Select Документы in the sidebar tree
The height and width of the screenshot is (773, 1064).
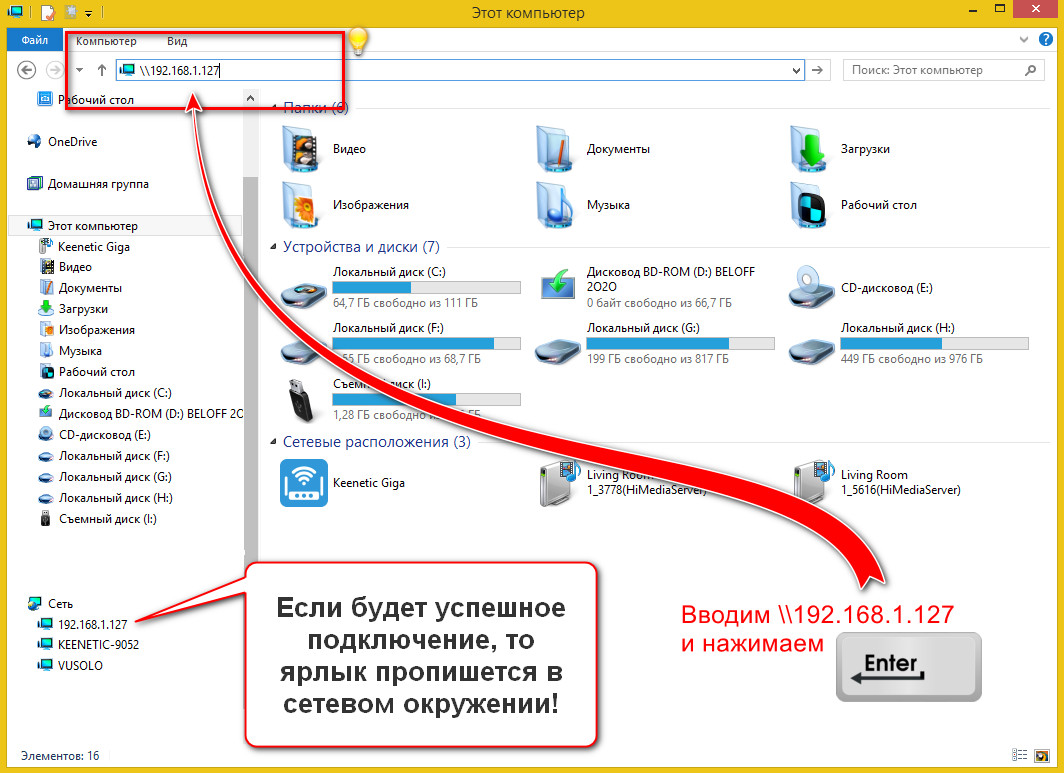(x=81, y=288)
